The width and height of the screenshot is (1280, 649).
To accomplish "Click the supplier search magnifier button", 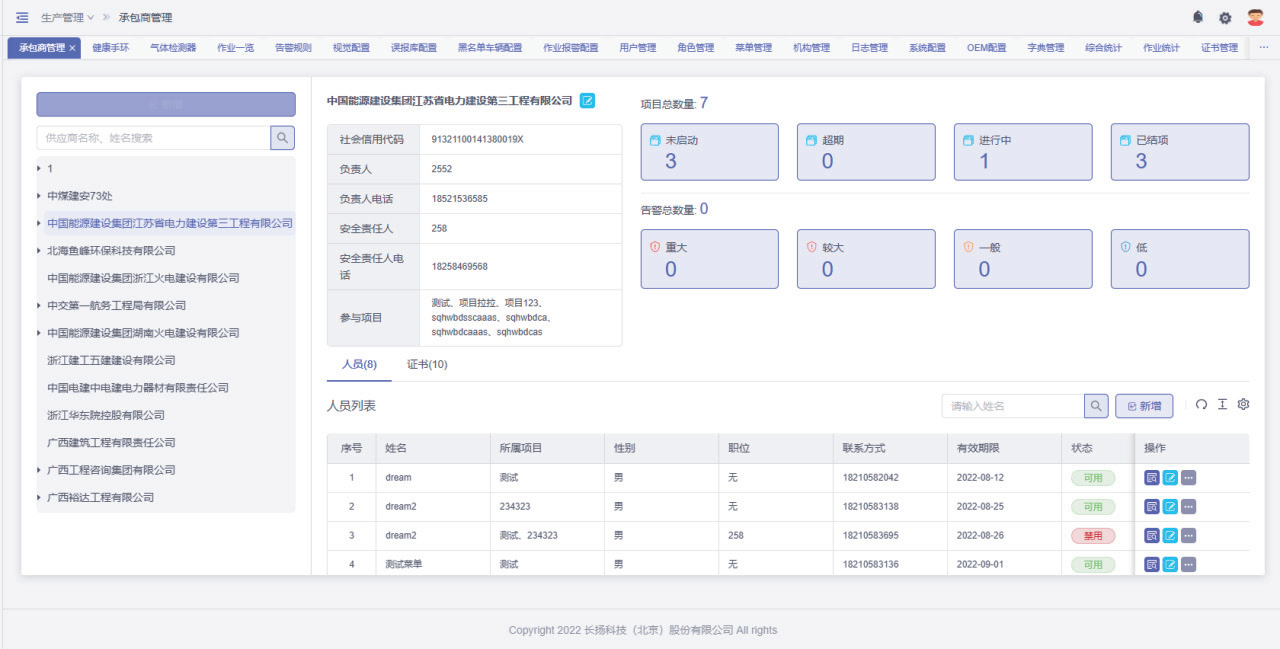I will click(283, 138).
